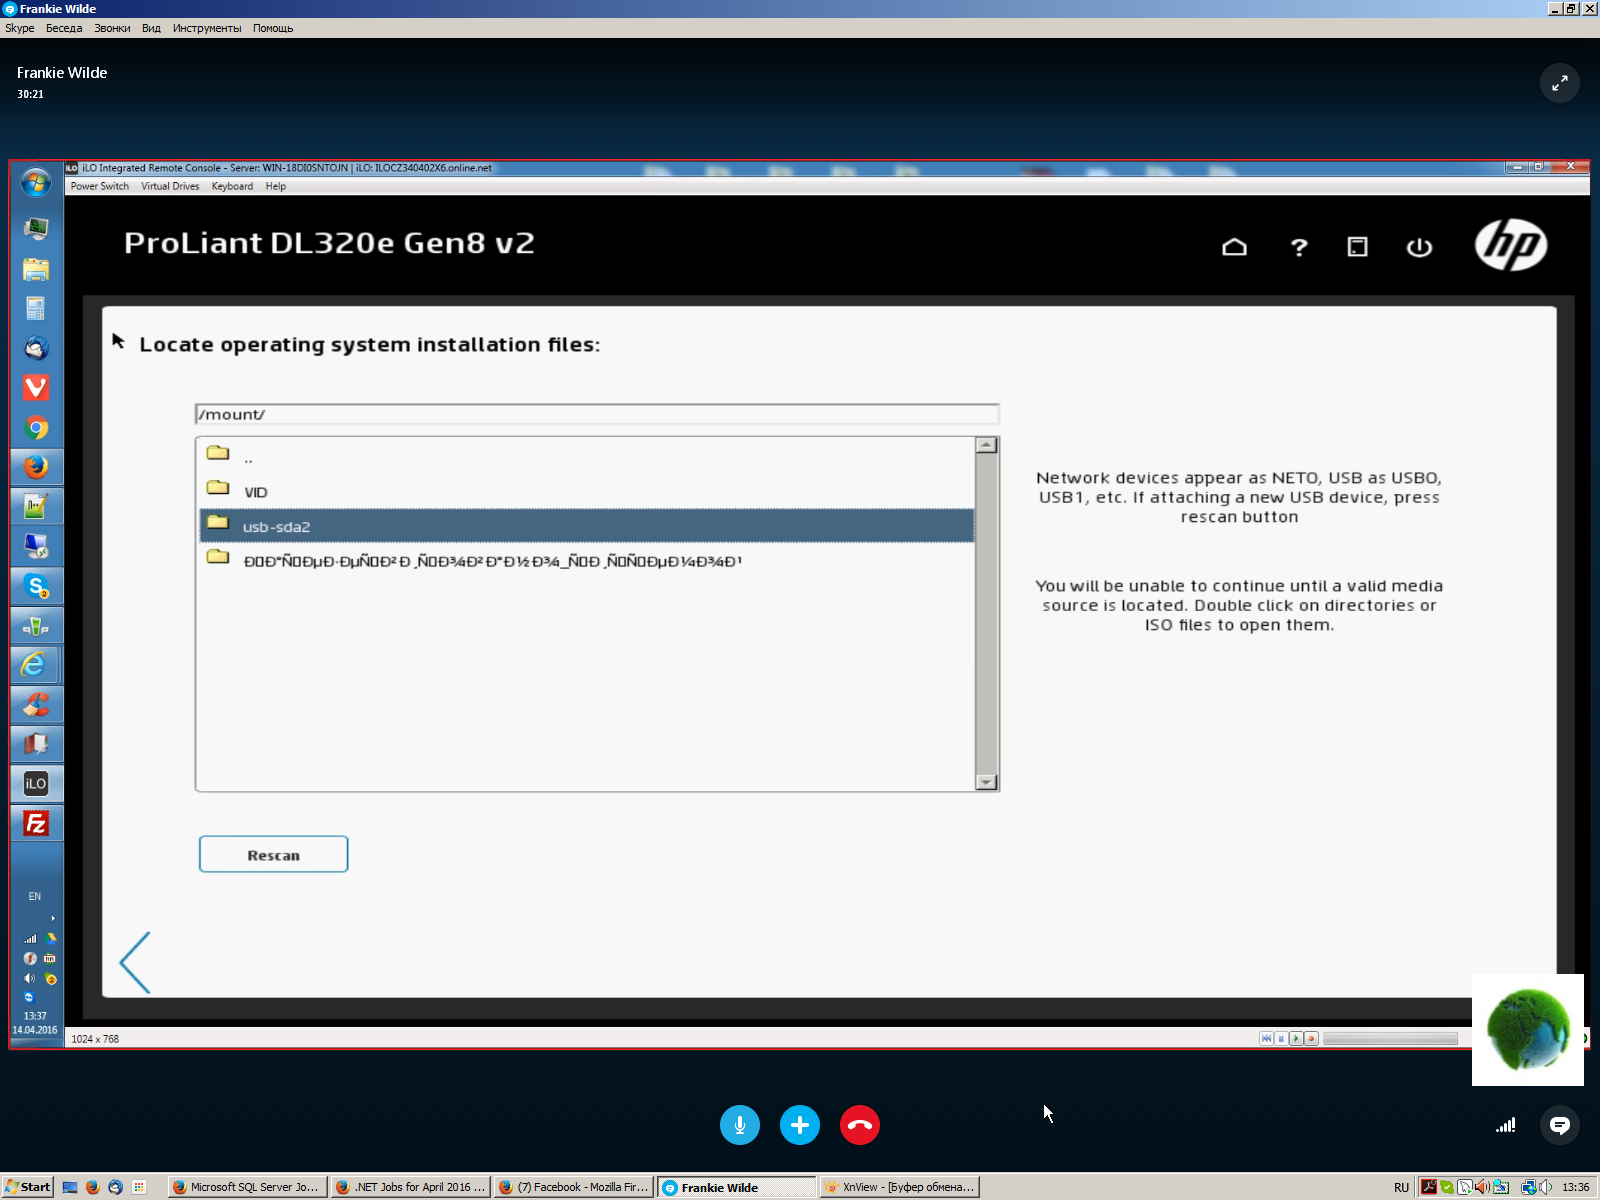
Task: Click the system log notes icon
Action: coord(1357,247)
